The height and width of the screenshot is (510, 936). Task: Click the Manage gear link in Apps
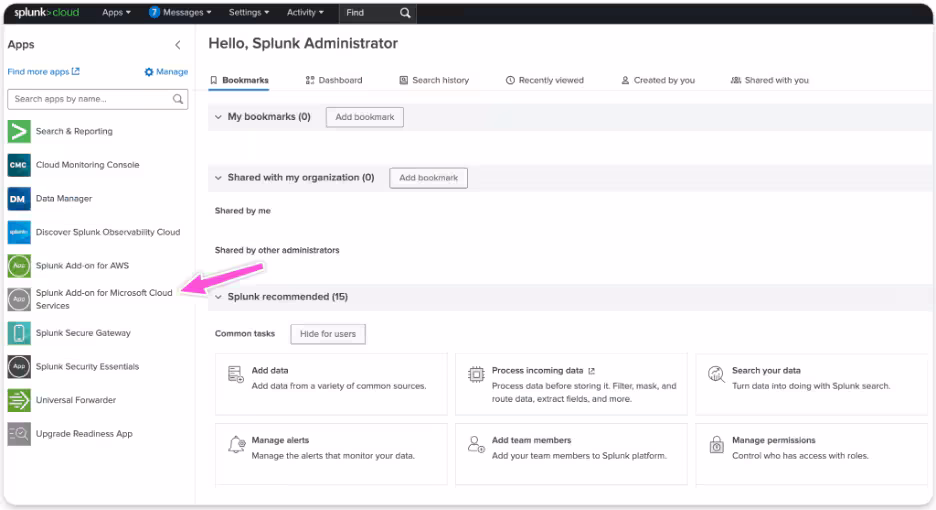point(166,72)
